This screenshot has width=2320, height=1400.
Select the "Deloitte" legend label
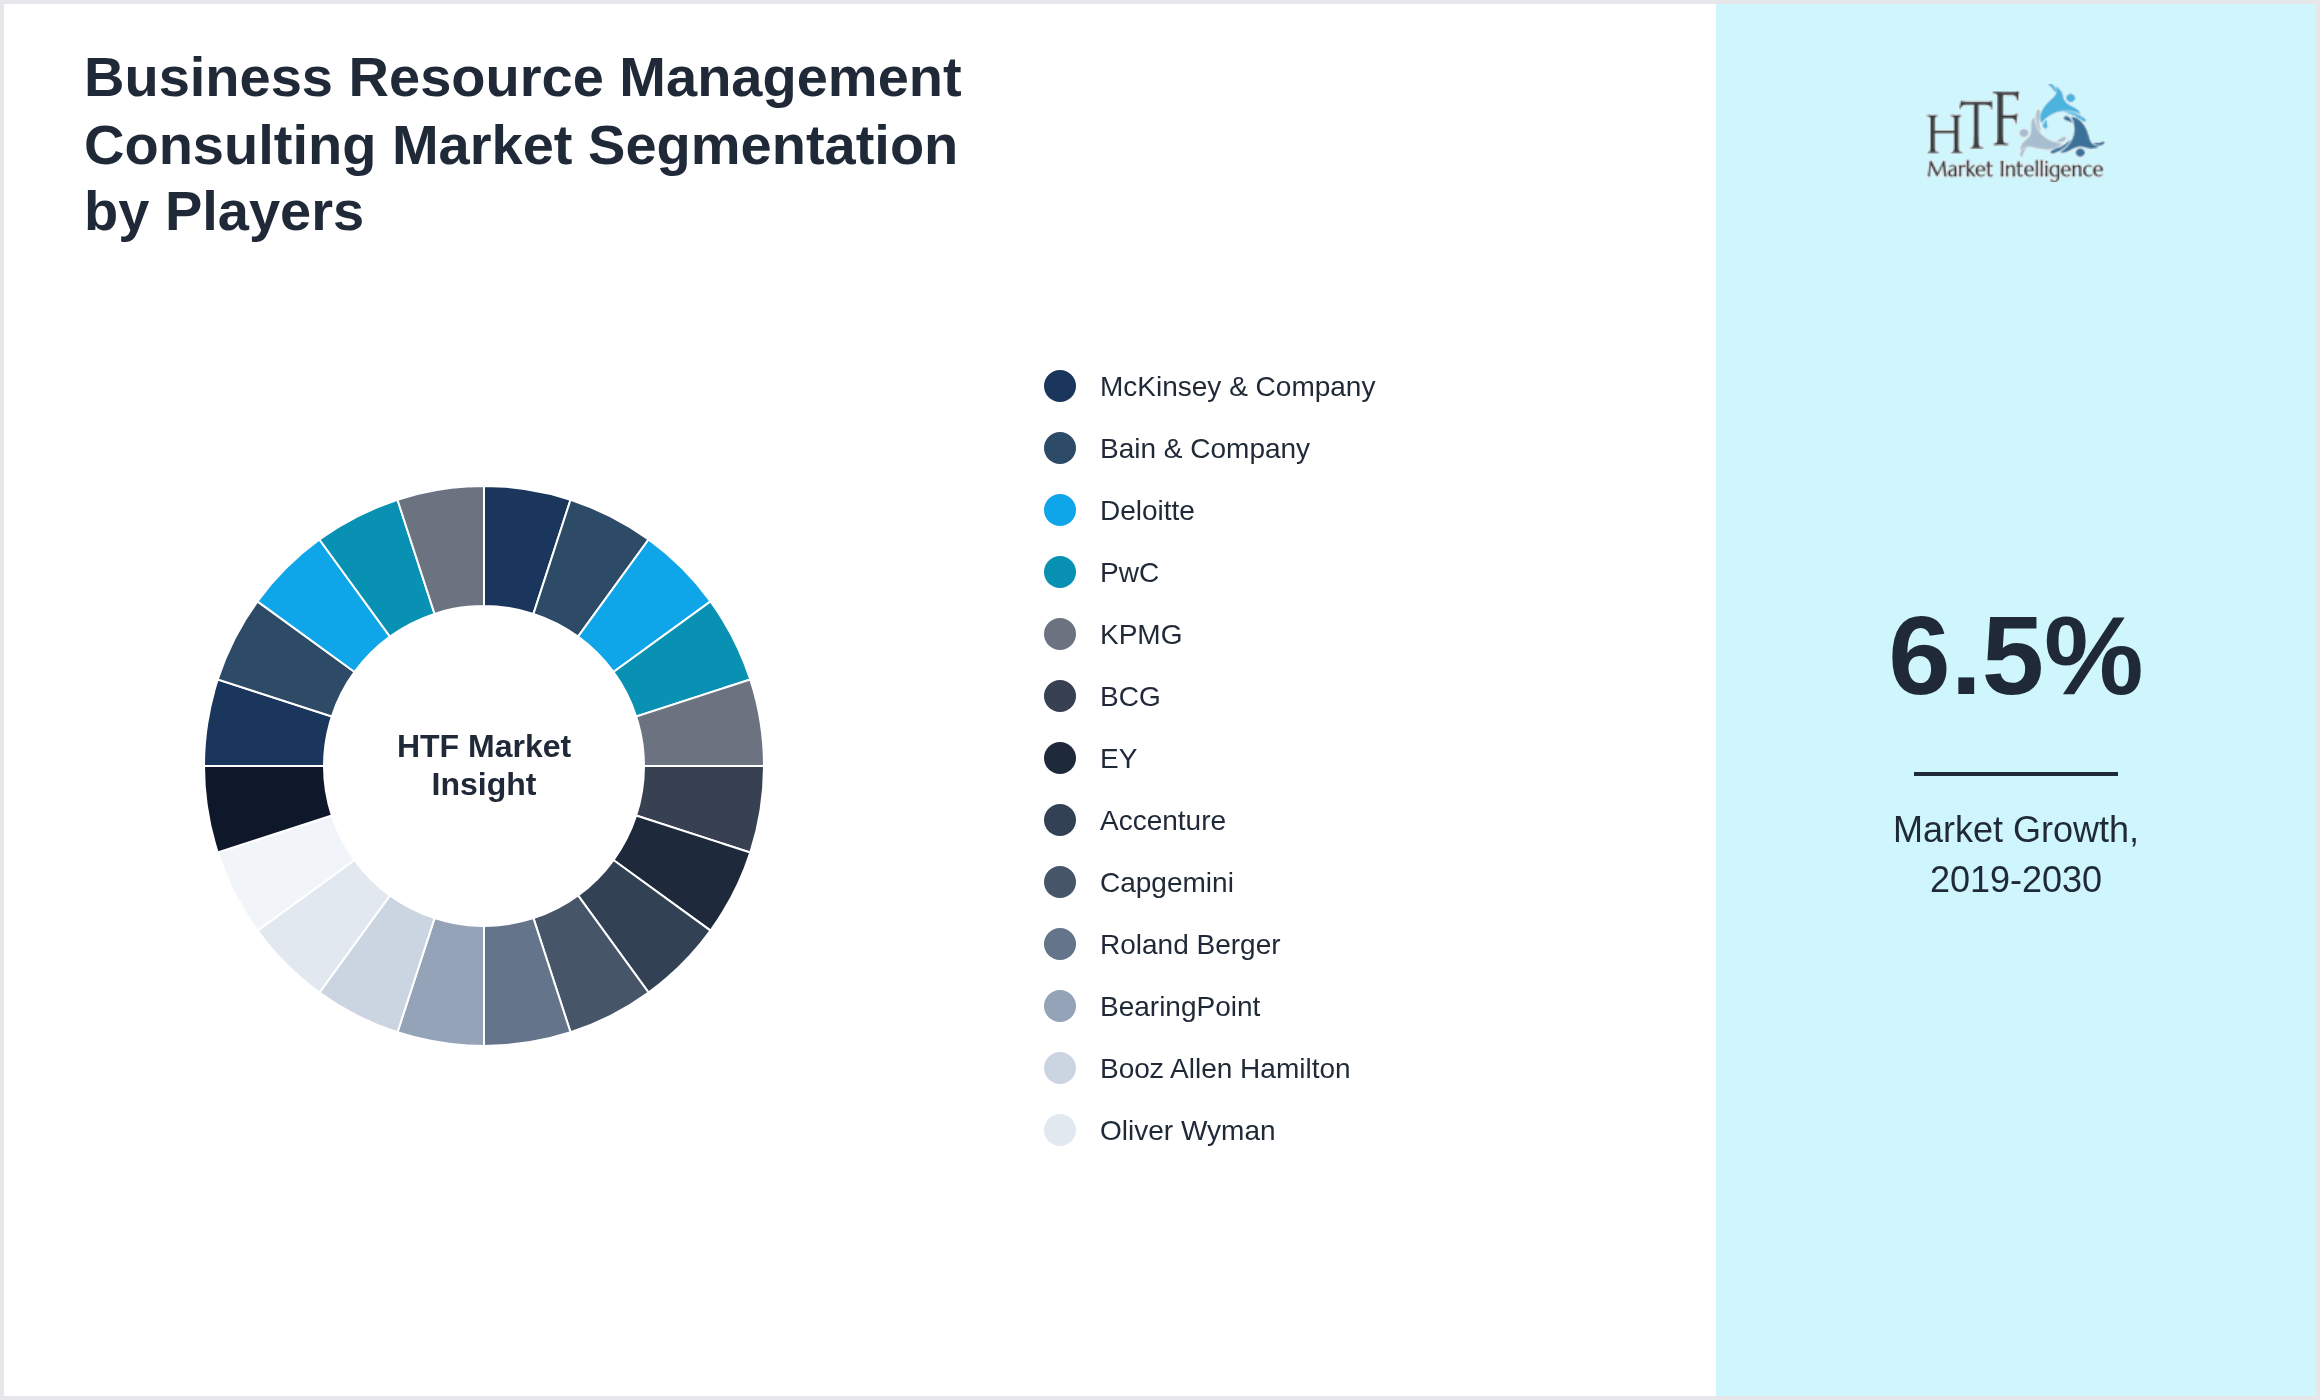(x=1147, y=511)
